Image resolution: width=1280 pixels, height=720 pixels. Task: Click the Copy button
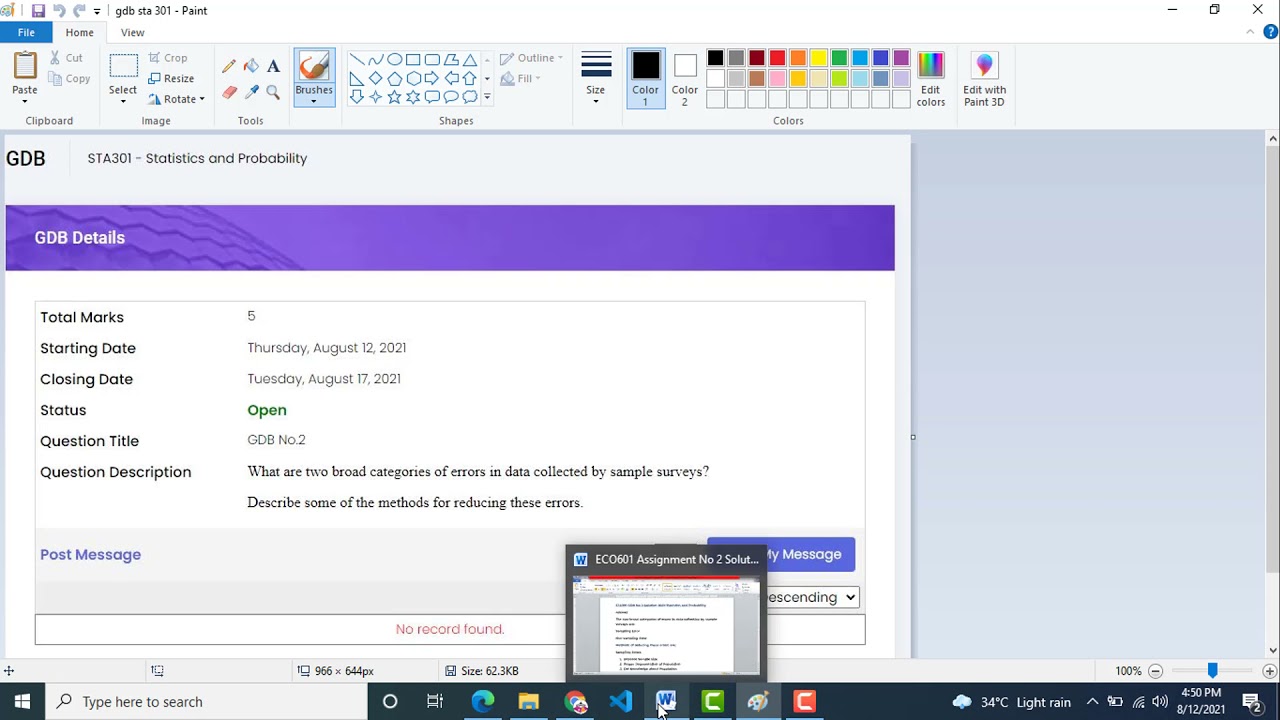click(x=69, y=78)
